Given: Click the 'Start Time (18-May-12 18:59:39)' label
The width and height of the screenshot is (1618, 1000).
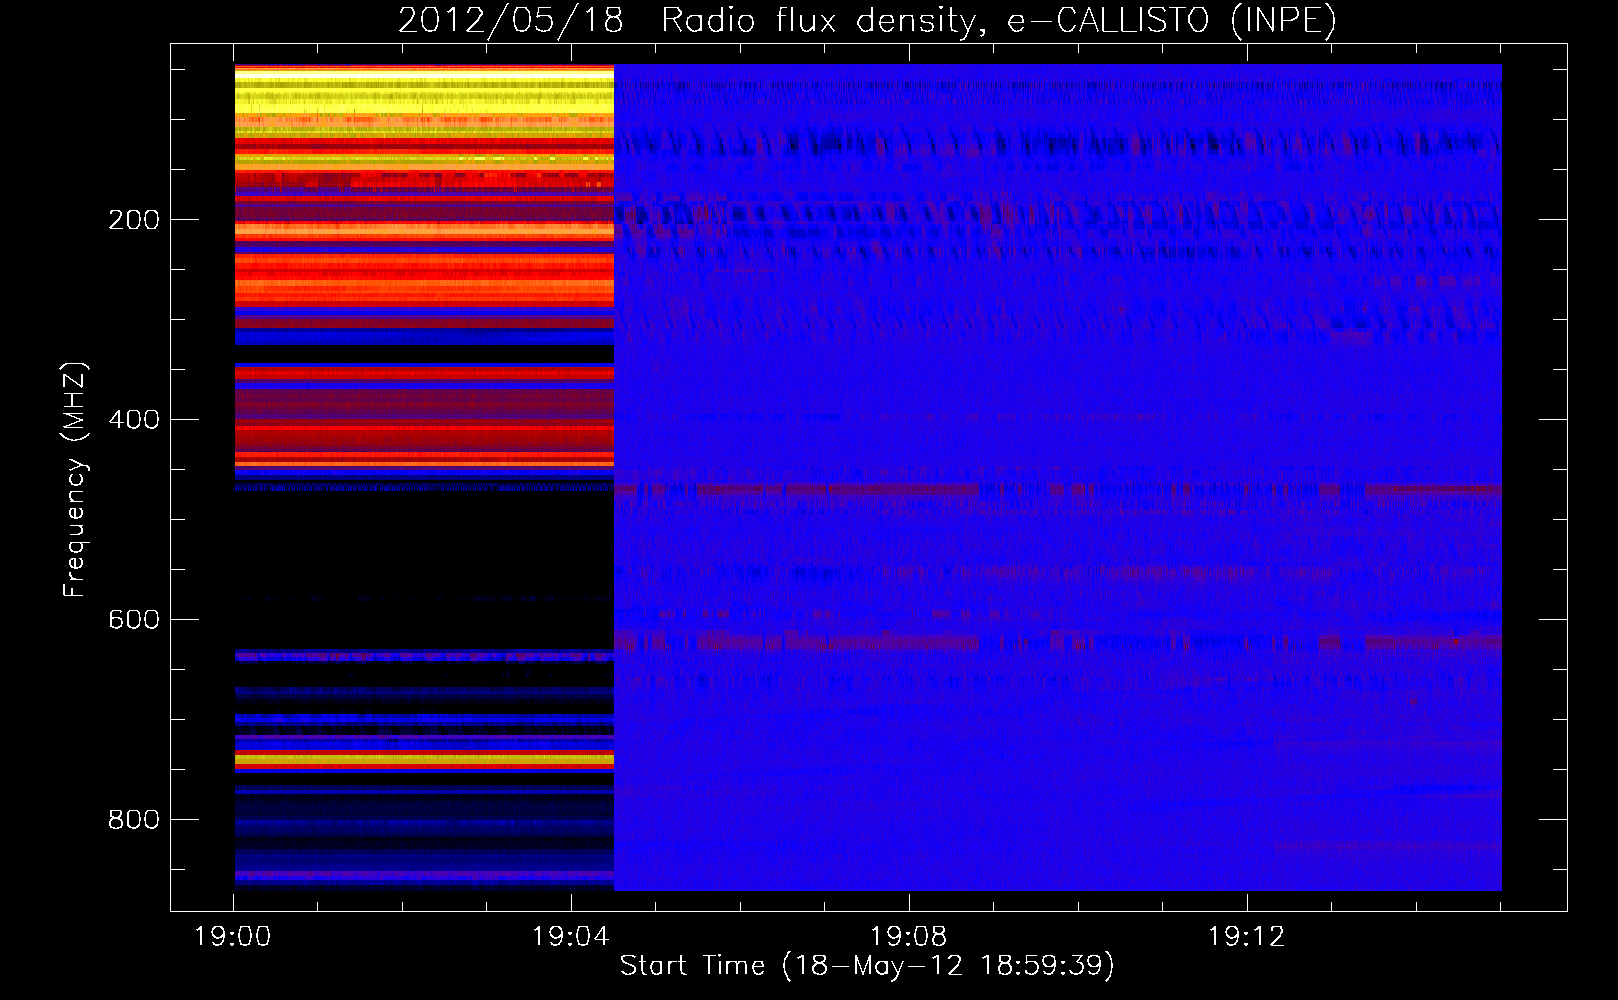Looking at the screenshot, I should tap(867, 966).
